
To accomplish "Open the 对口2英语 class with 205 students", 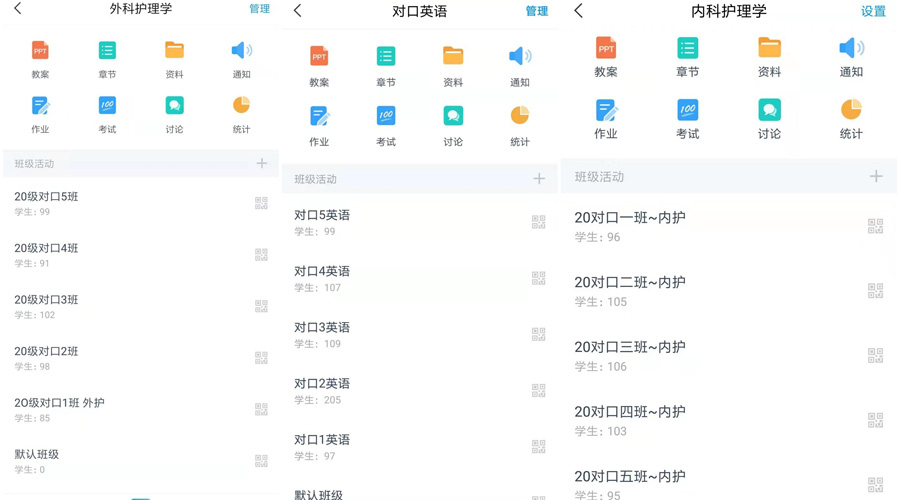I will tap(322, 390).
